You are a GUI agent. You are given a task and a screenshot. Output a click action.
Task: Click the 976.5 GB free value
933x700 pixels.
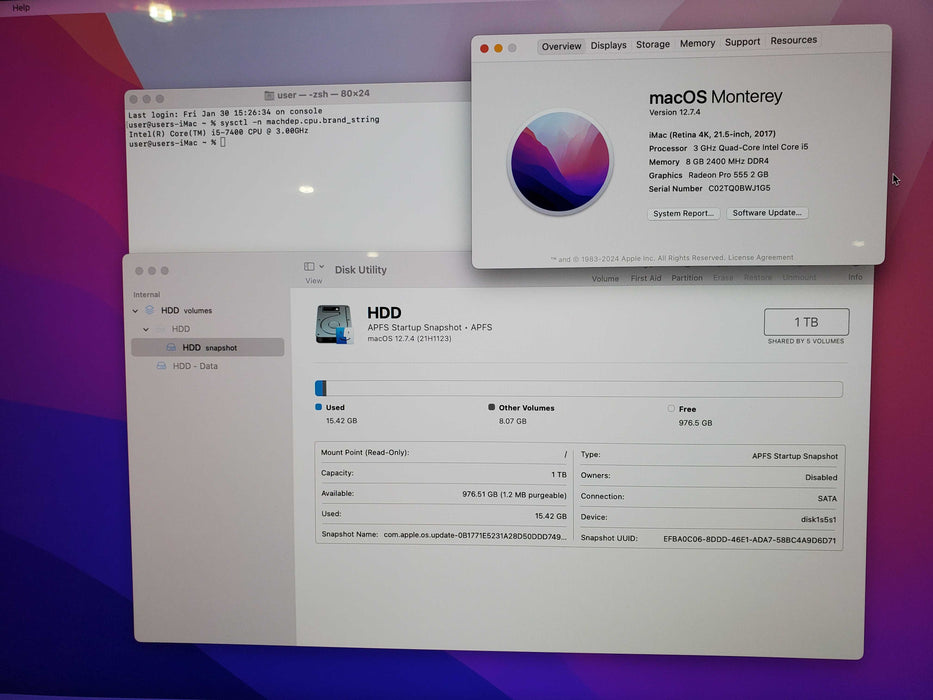pos(696,423)
